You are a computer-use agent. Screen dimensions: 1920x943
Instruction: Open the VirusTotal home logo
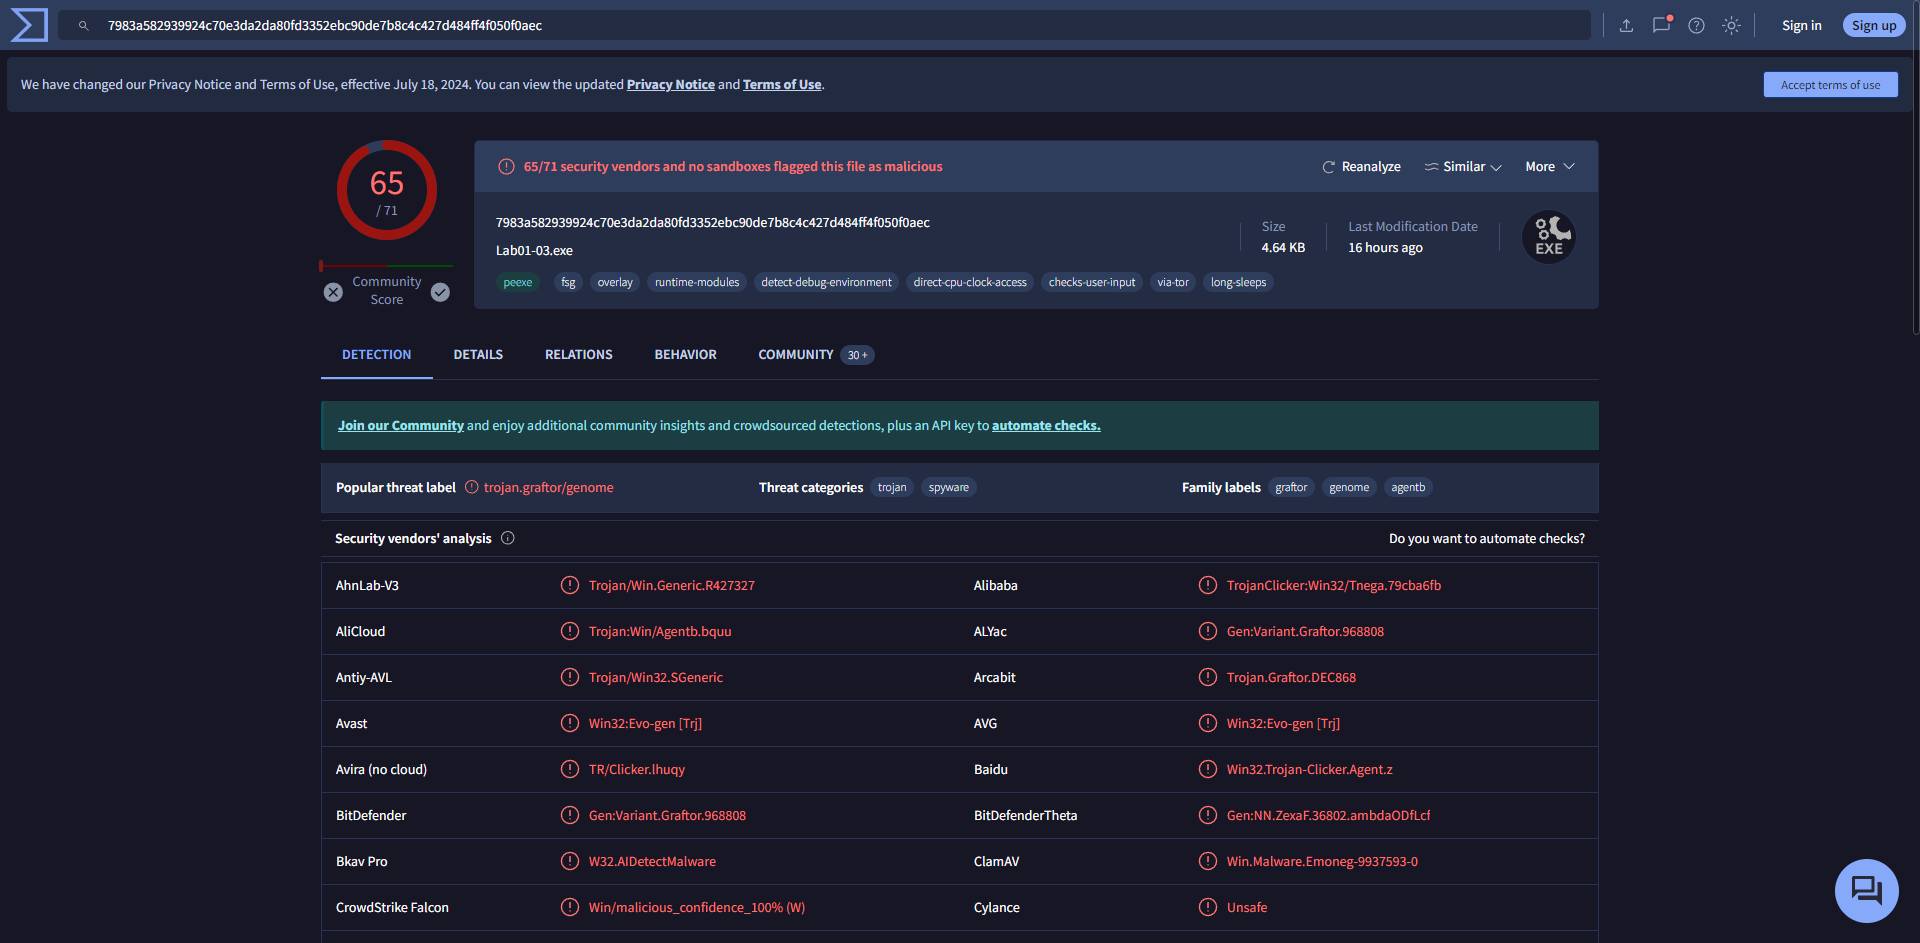click(29, 25)
